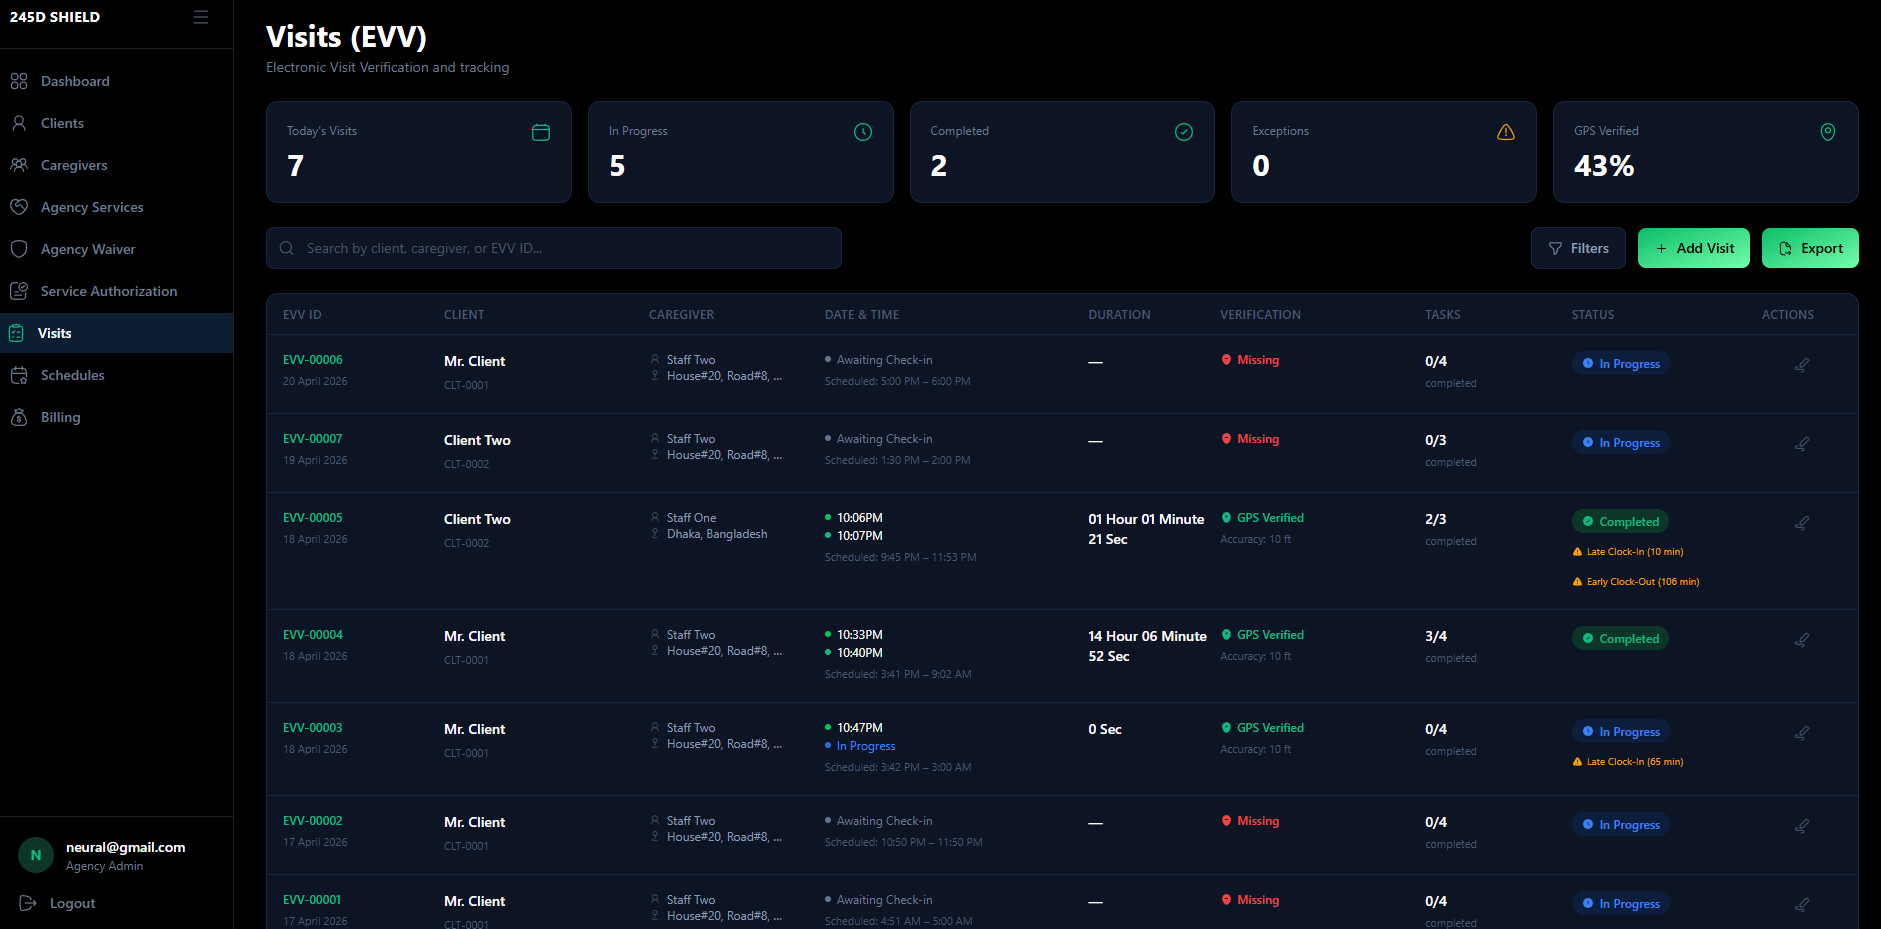Edit visit EVV-00006 action icon
This screenshot has height=929, width=1881.
1801,365
